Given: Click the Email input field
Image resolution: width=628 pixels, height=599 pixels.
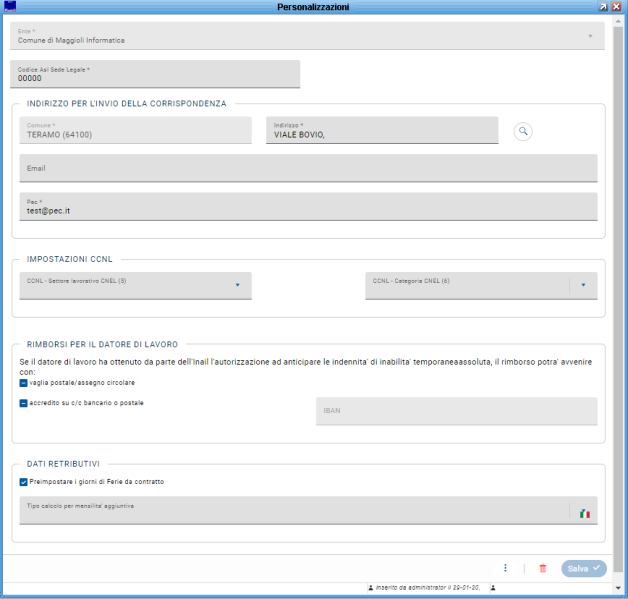Looking at the screenshot, I should [x=308, y=168].
